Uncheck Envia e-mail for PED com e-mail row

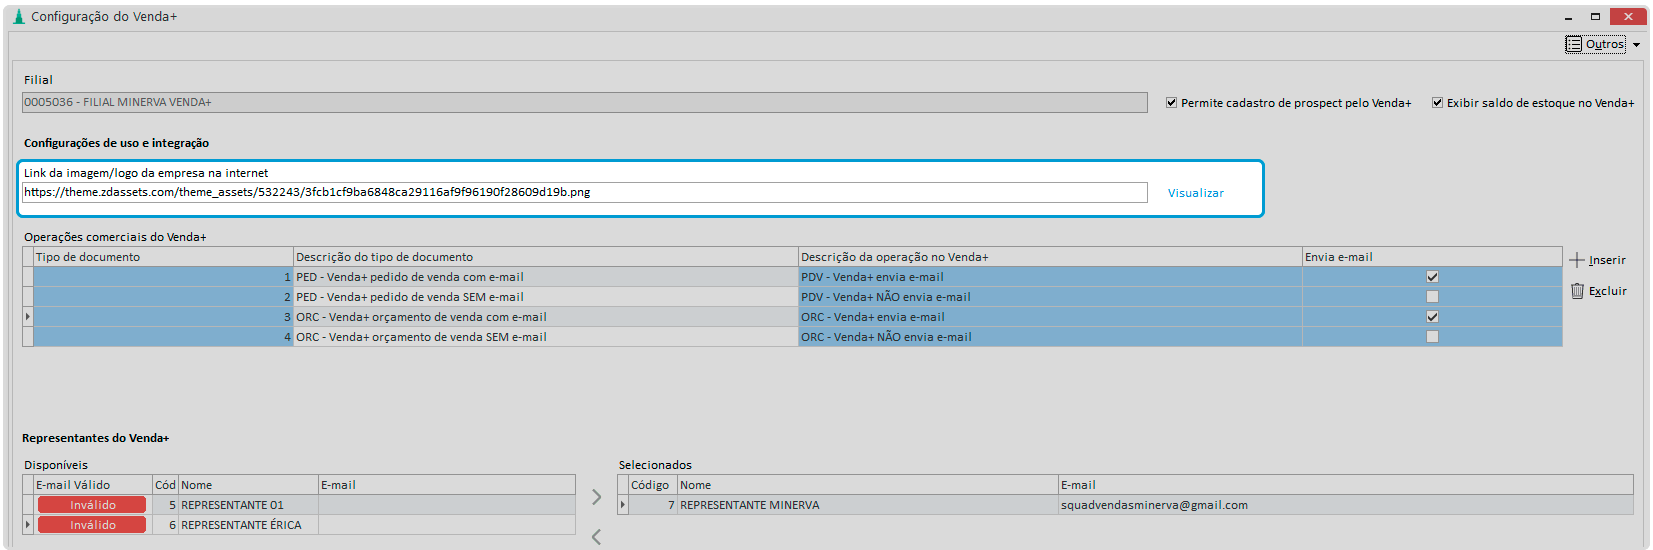[x=1432, y=277]
